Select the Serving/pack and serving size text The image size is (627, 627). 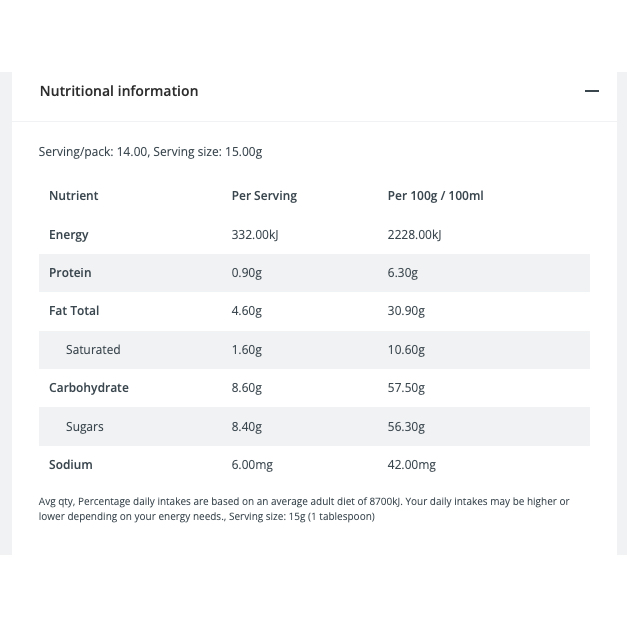pos(150,152)
